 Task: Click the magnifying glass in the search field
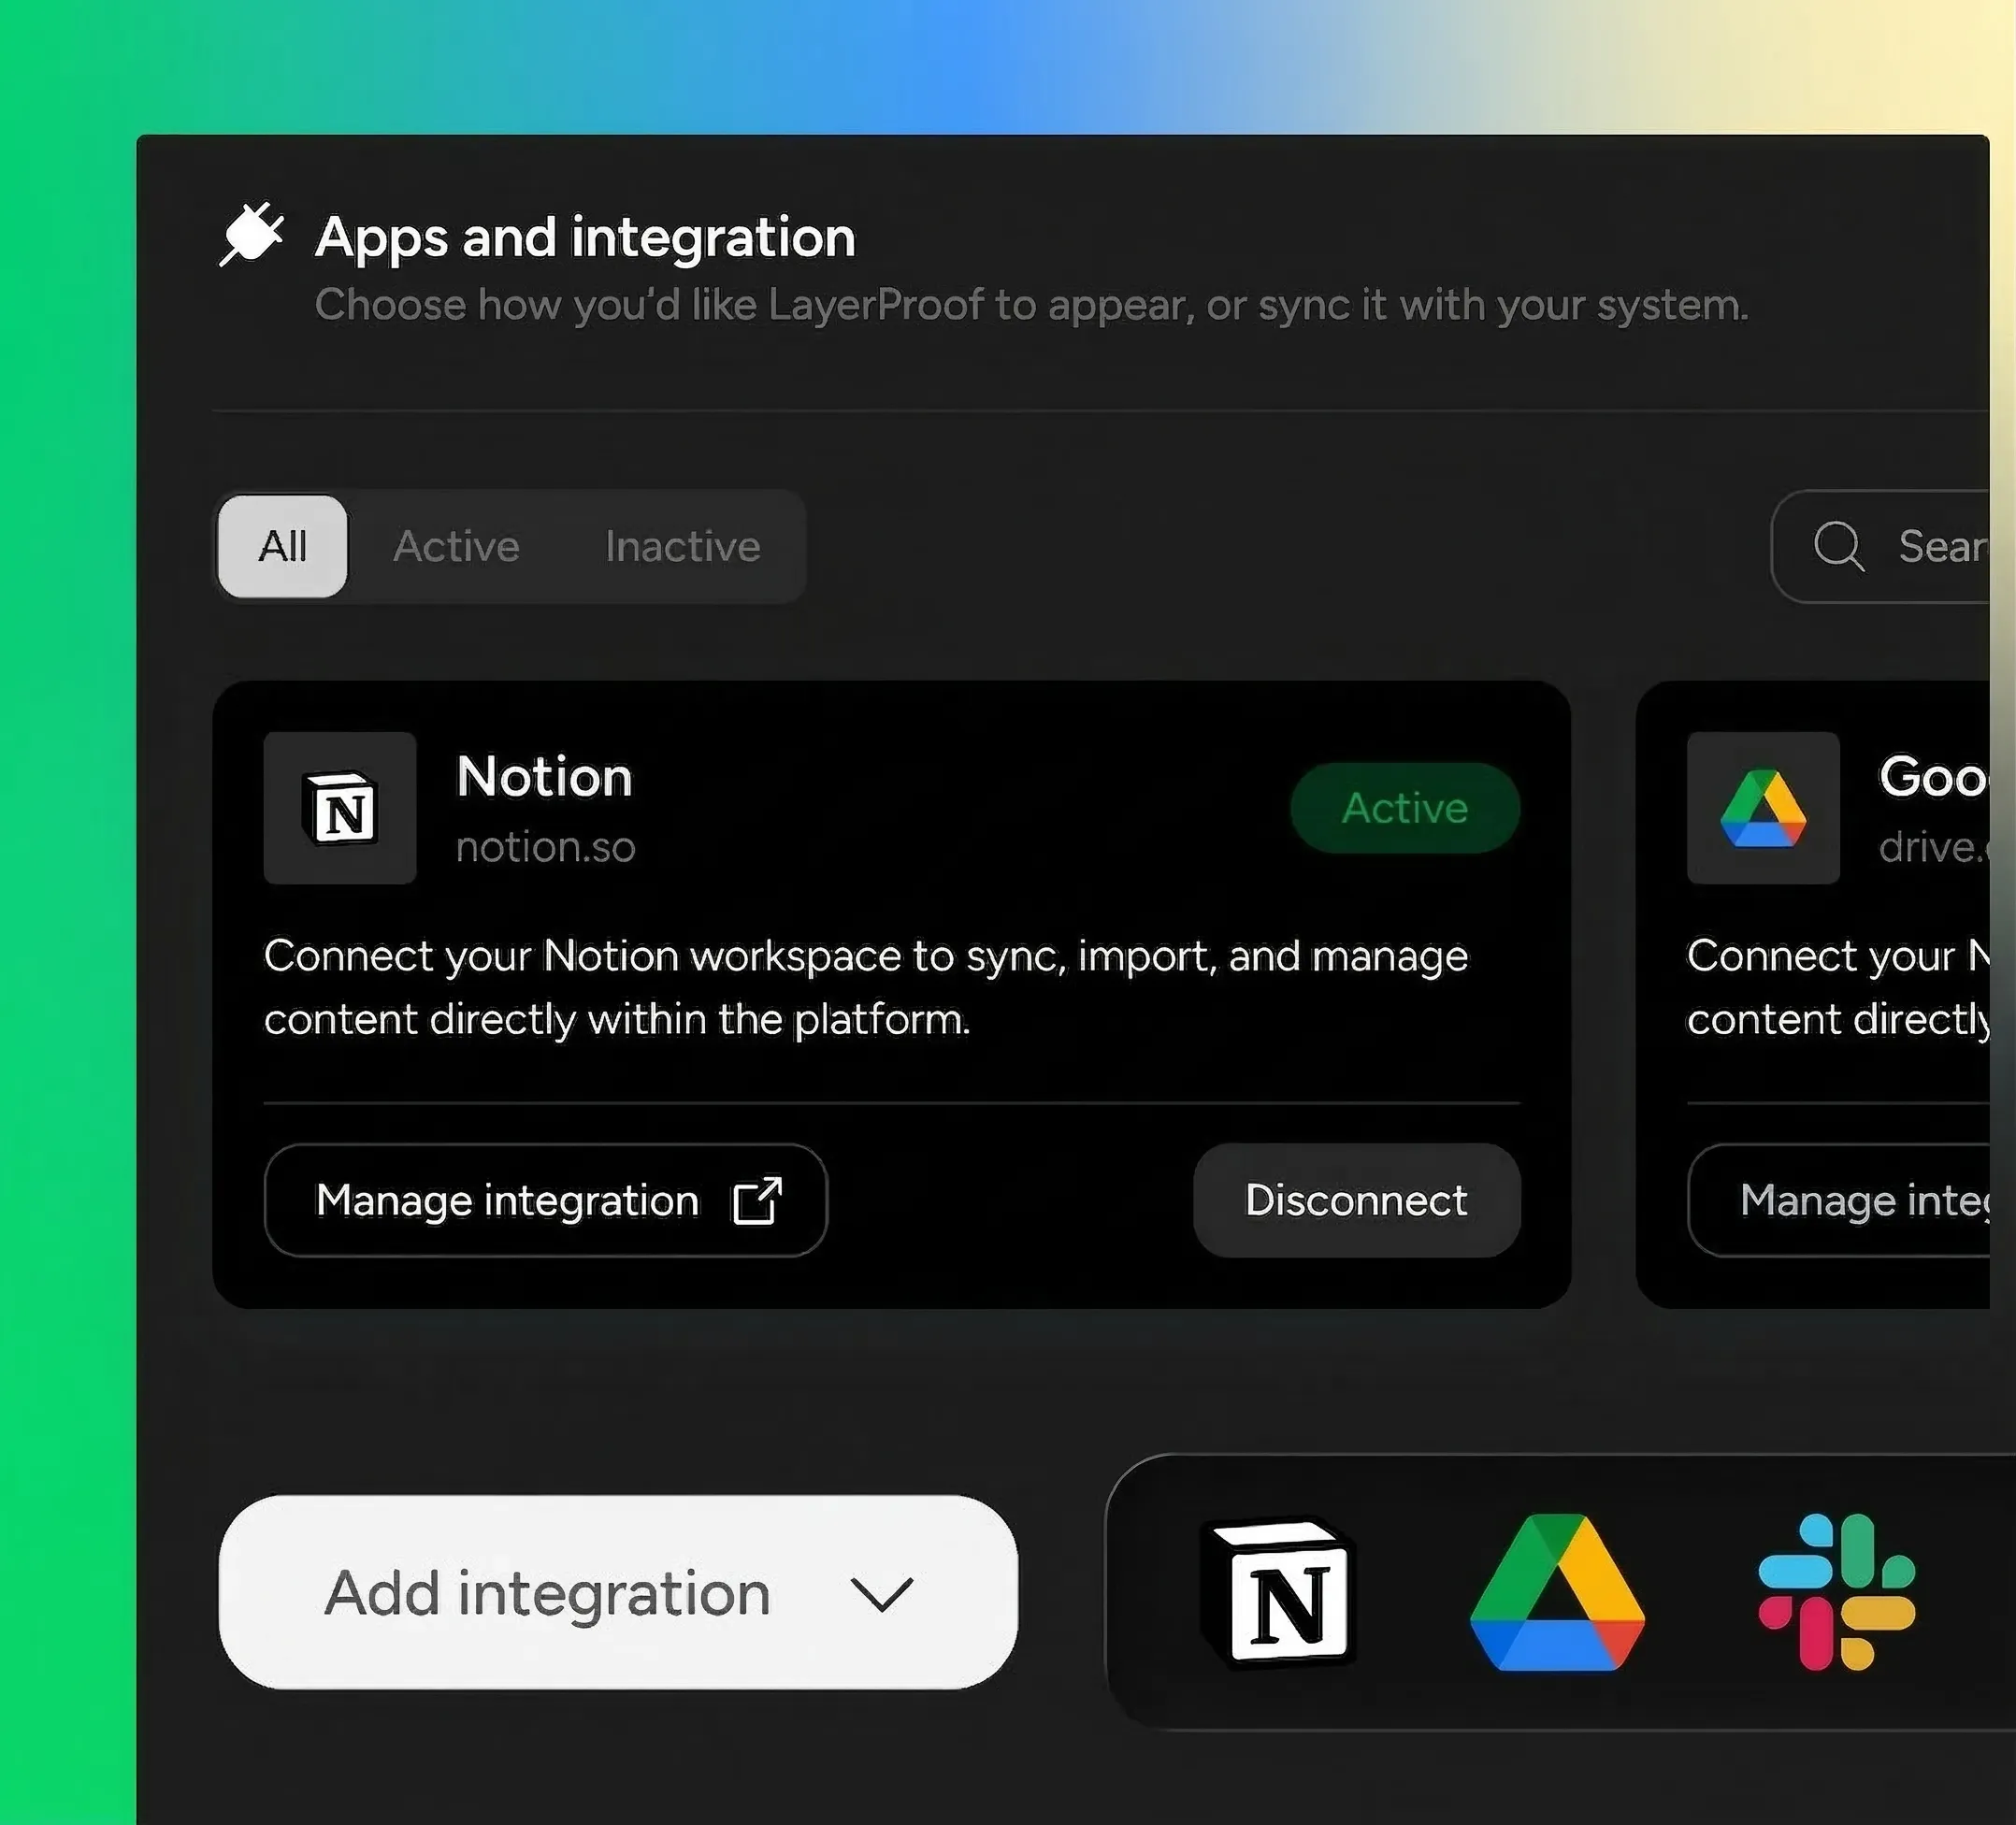pyautogui.click(x=1839, y=546)
